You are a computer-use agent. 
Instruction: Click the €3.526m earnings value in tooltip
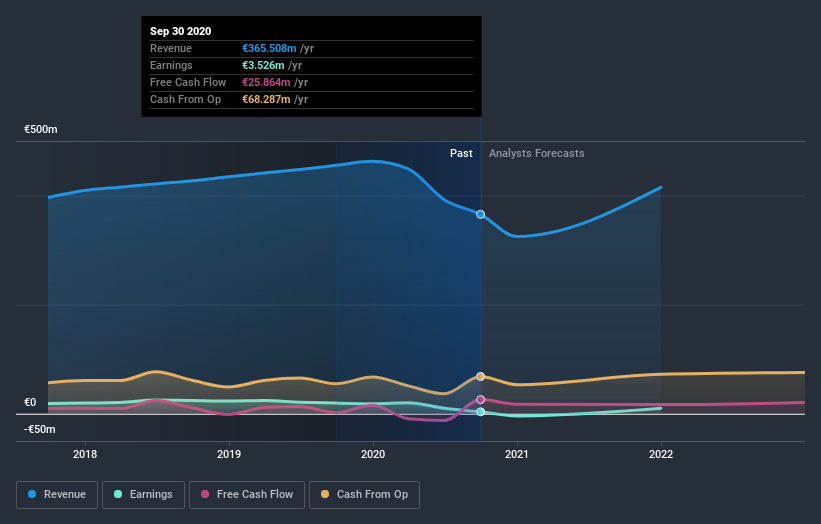(263, 65)
